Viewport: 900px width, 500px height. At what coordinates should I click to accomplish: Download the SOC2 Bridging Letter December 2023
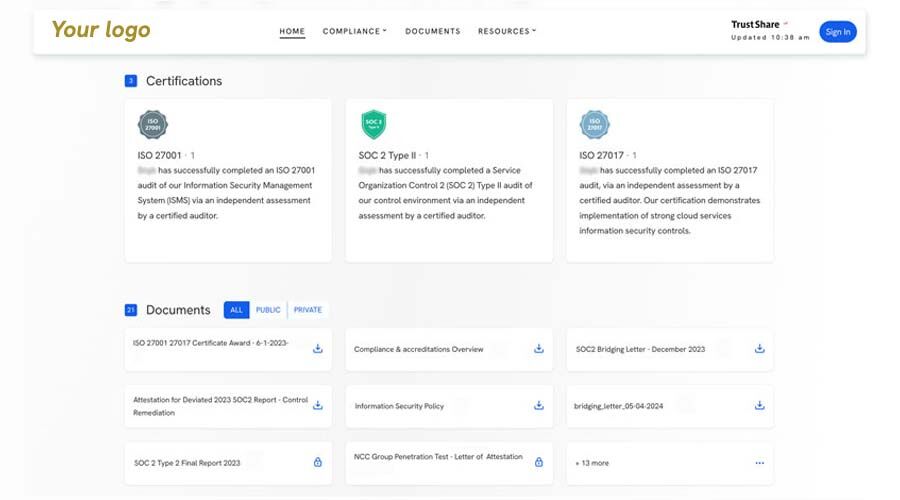tap(759, 349)
